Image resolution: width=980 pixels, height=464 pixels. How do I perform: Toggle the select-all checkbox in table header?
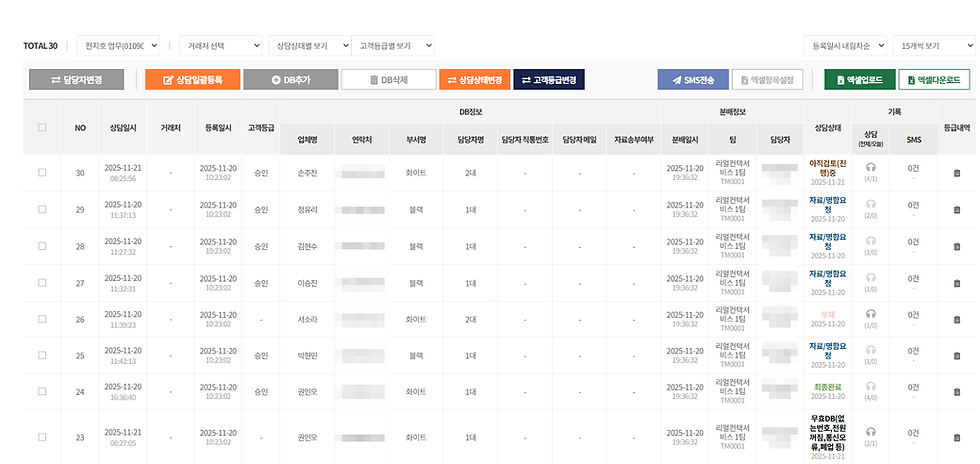(42, 128)
